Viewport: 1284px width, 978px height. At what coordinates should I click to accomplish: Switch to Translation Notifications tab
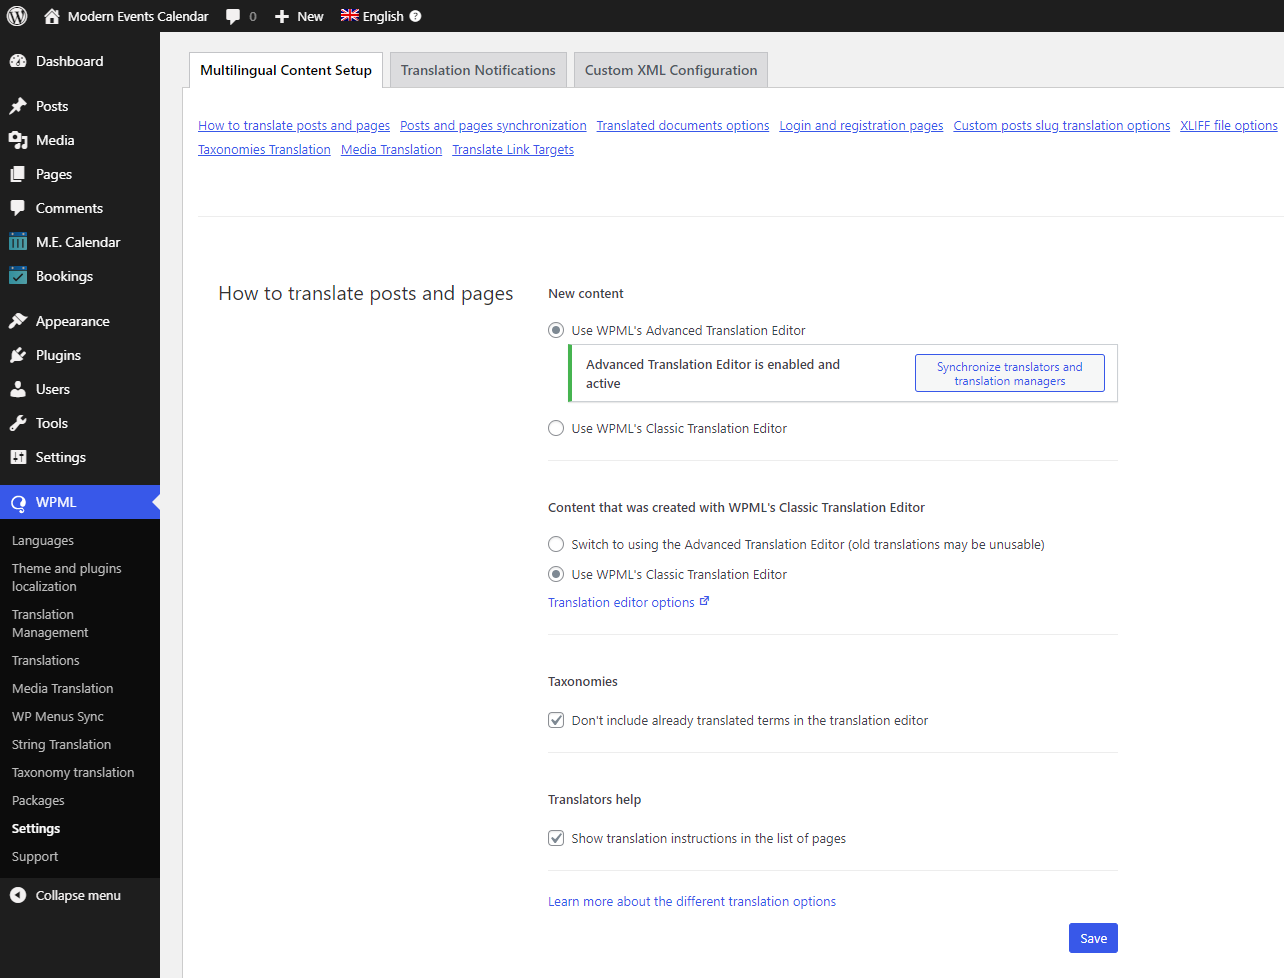[x=478, y=70]
